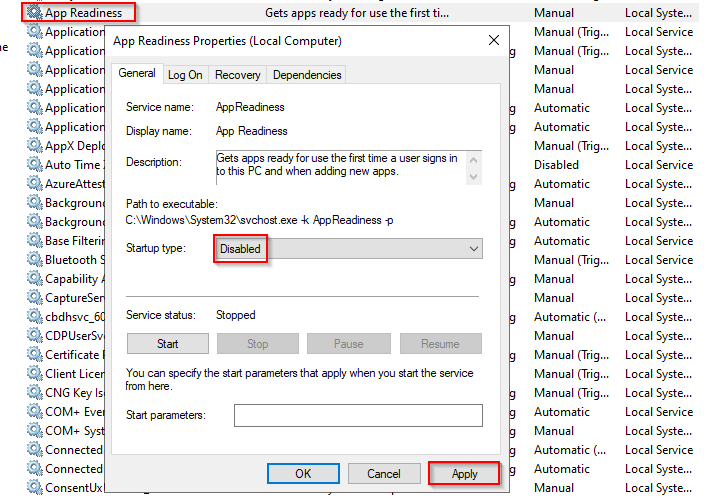707x498 pixels.
Task: Select the CNG Key service gear icon
Action: pos(34,392)
